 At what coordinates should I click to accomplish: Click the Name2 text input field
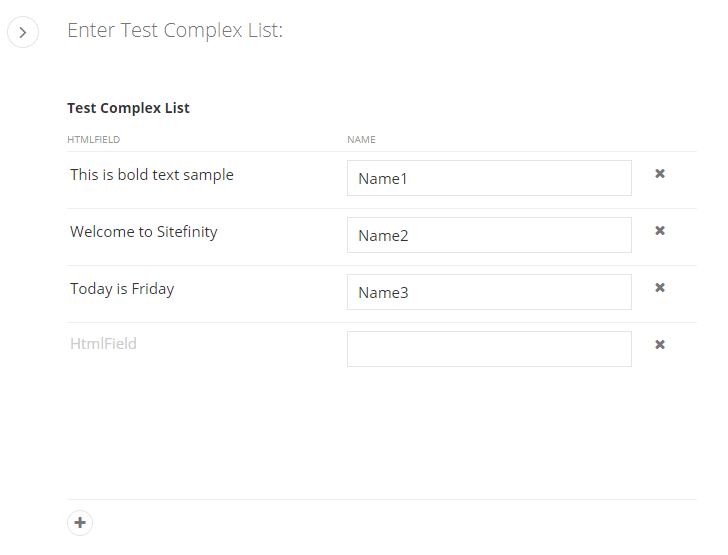click(489, 235)
